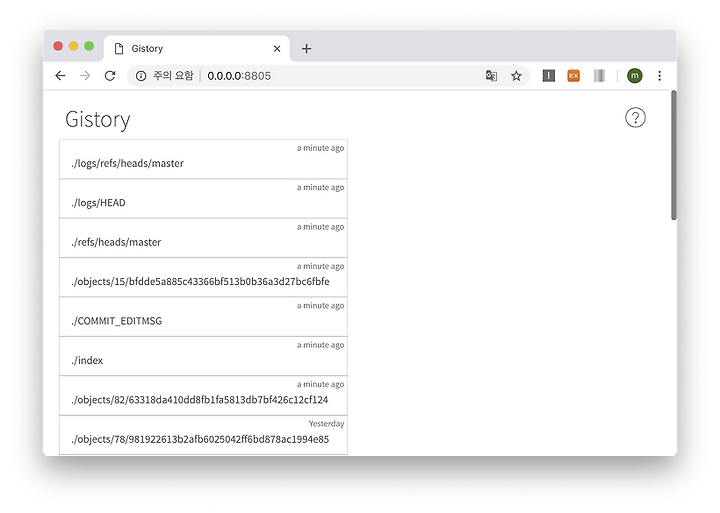Open a new tab with the plus button
The height and width of the screenshot is (513, 720).
(x=306, y=49)
